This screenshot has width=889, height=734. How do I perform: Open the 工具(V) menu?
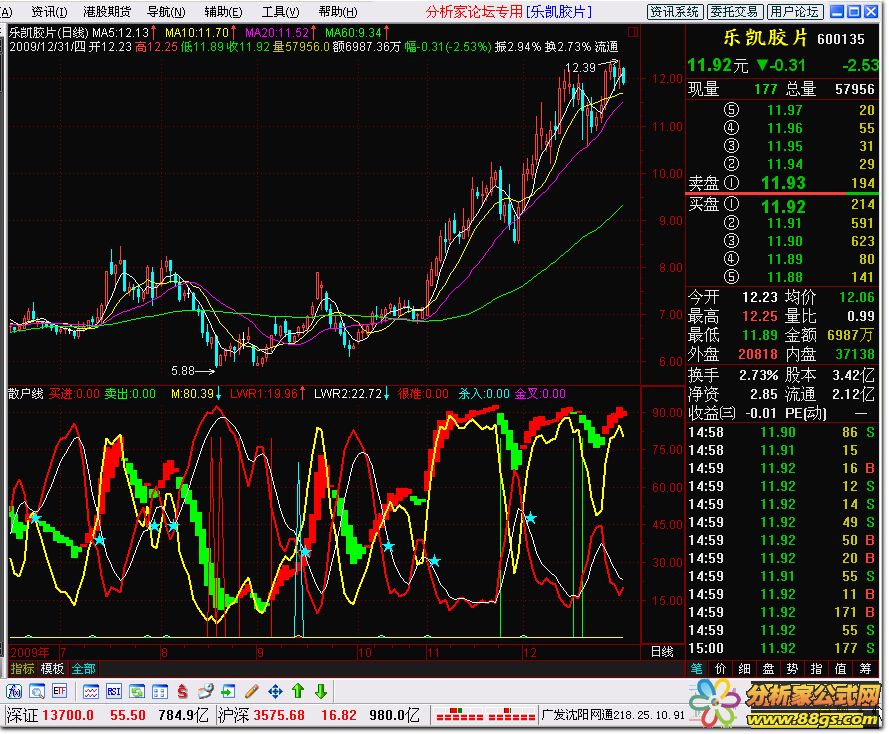pyautogui.click(x=281, y=11)
